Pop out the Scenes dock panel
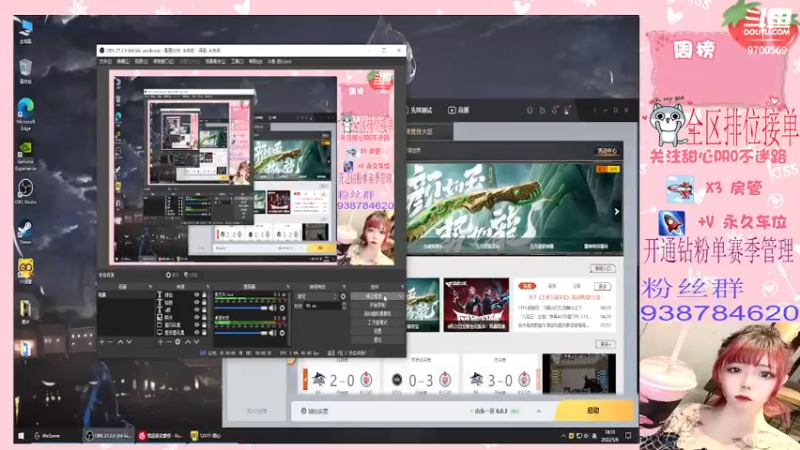Screen dimensions: 800x450 click(150, 287)
